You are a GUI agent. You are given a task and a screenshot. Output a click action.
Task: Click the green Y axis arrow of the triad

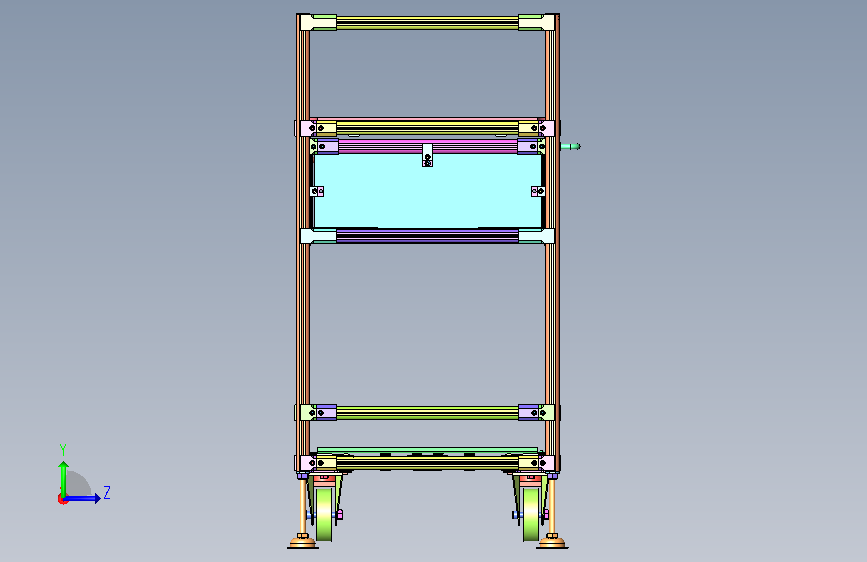click(x=64, y=478)
